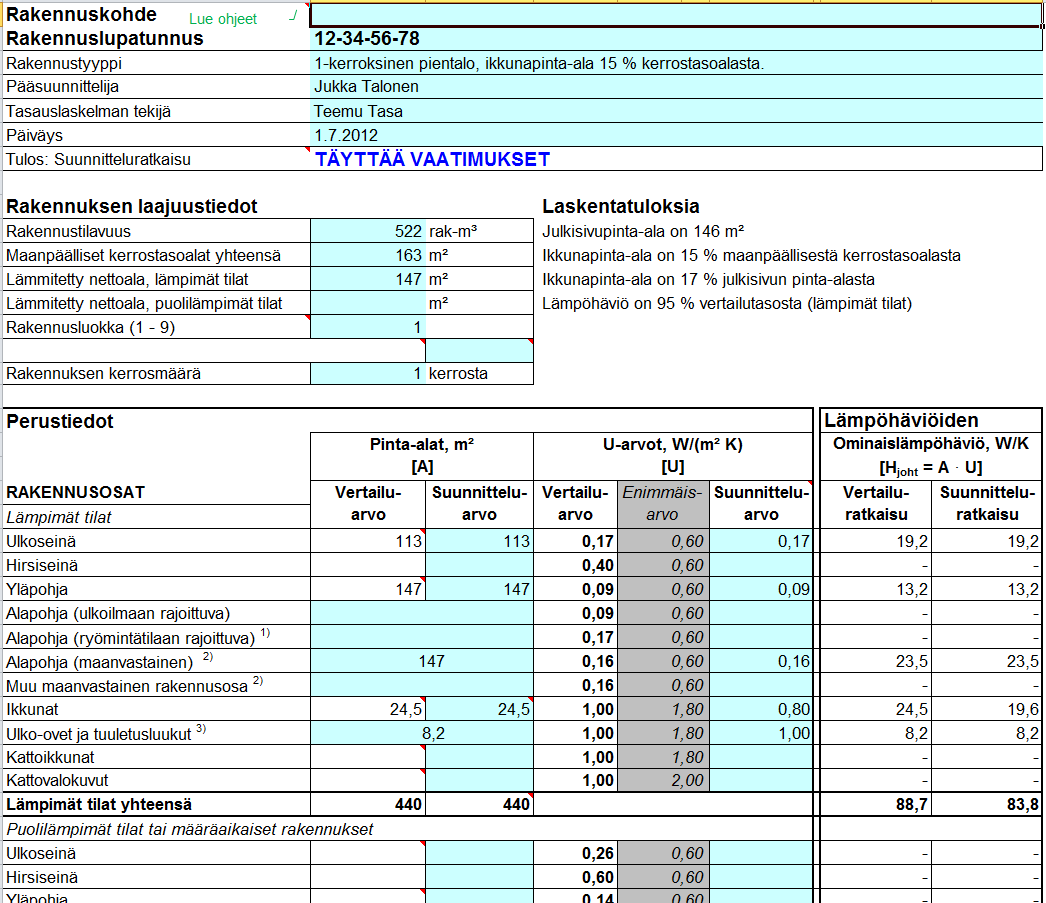
Task: Select the Pinta-alat, m² [A] column header
Action: pos(422,456)
